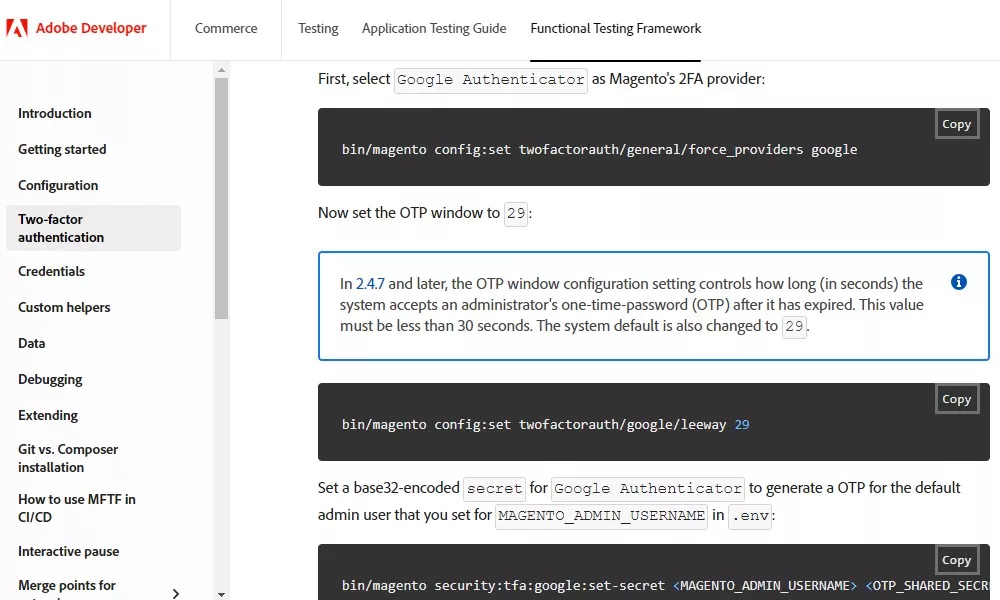Expand the Merge points sidebar item
This screenshot has width=1000, height=600.
tap(176, 594)
